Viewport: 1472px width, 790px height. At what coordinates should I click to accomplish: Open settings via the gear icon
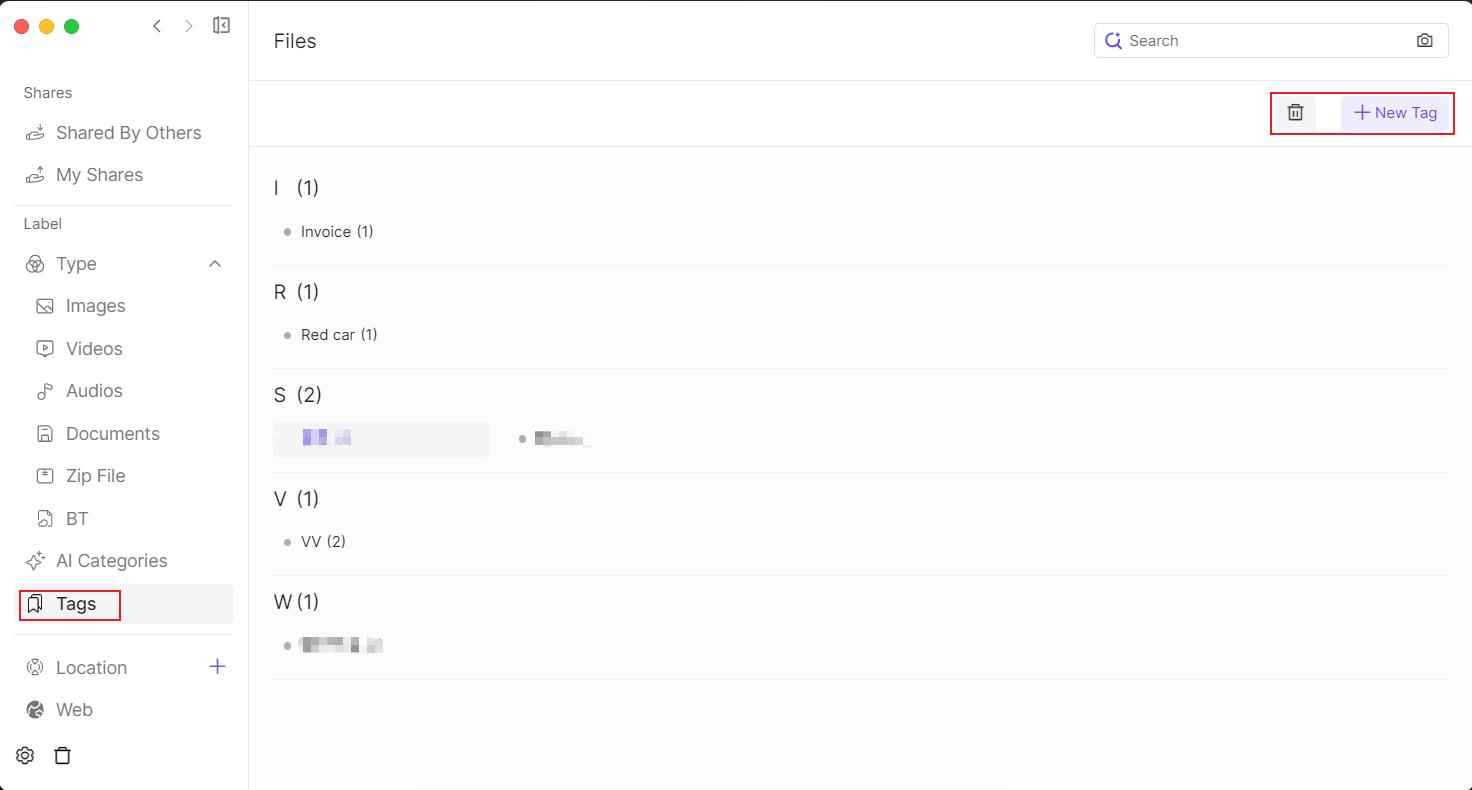point(25,756)
